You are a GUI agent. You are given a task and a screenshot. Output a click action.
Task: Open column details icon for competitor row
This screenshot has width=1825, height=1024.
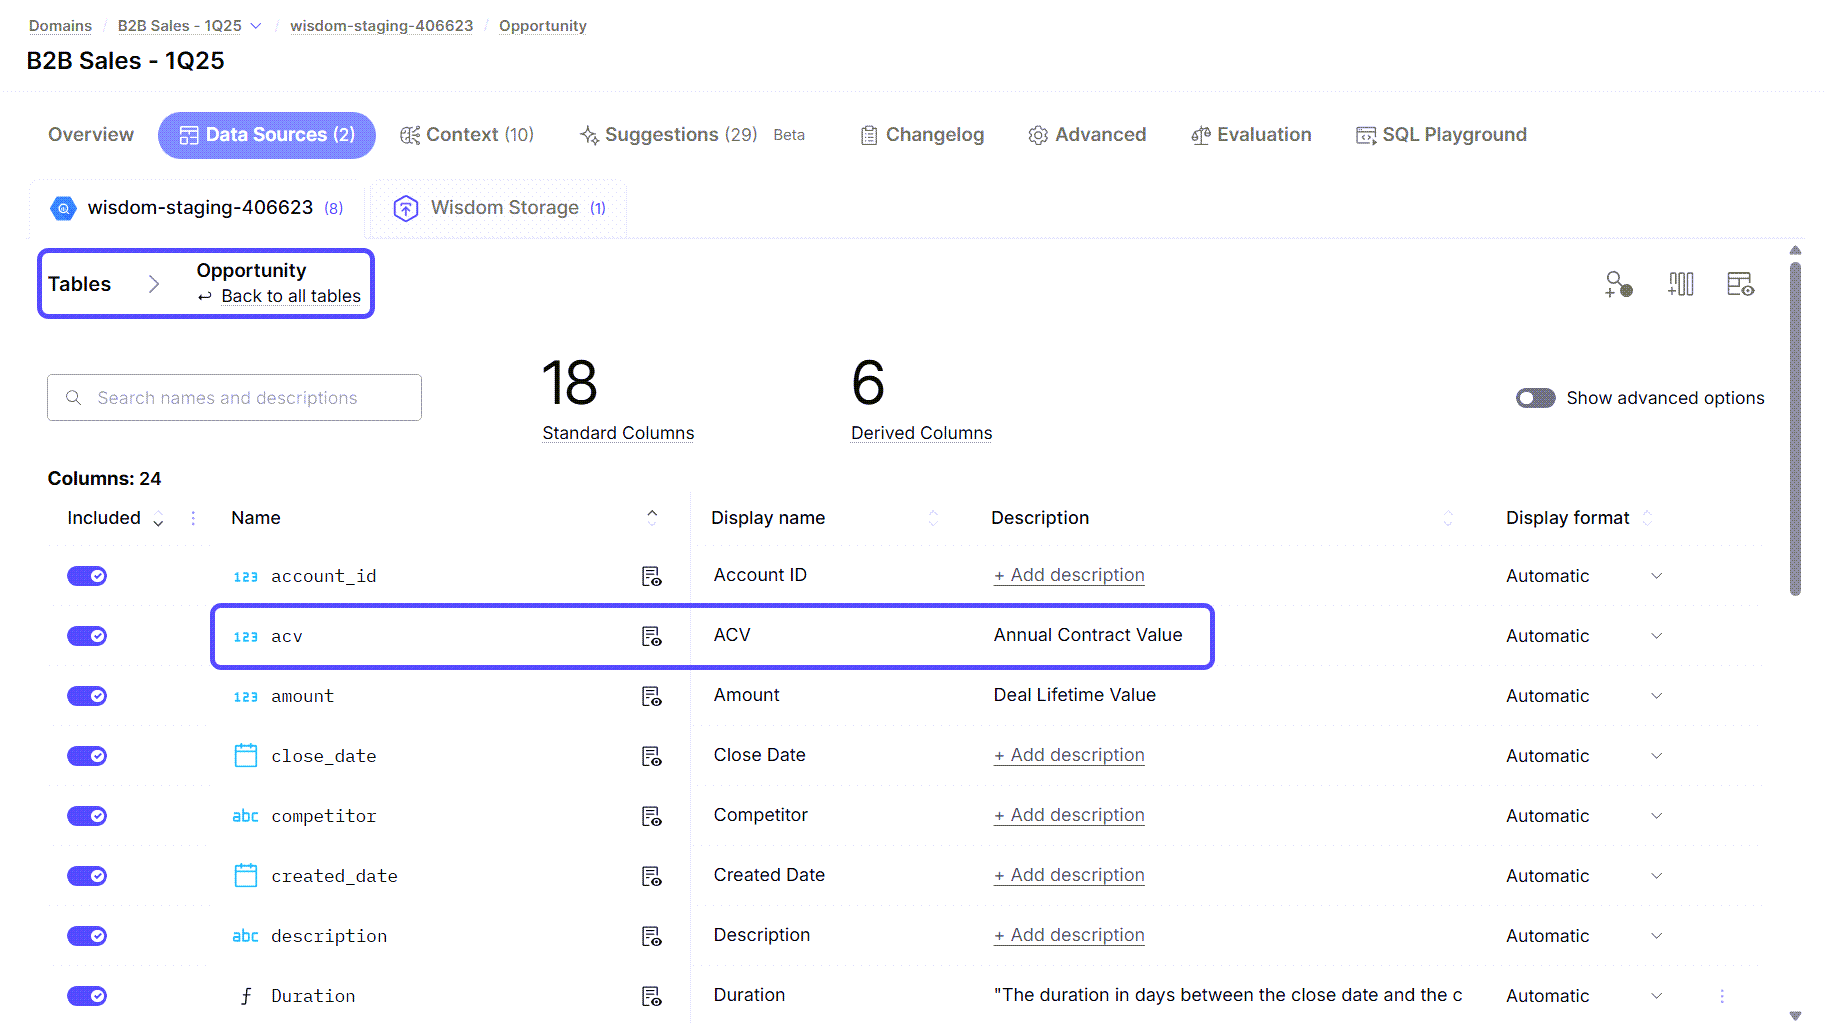click(x=651, y=816)
